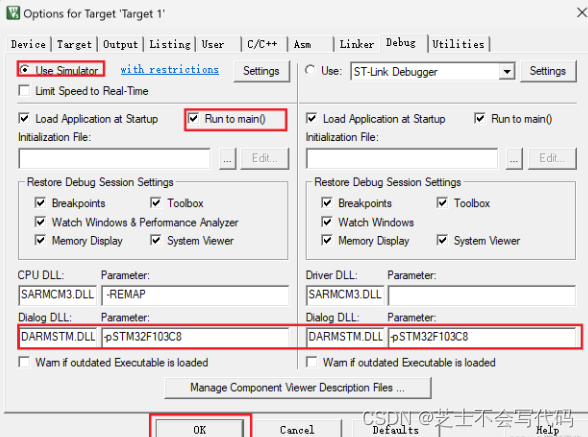Toggle debugger System Viewer checkbox
This screenshot has height=437, width=588.
point(442,240)
